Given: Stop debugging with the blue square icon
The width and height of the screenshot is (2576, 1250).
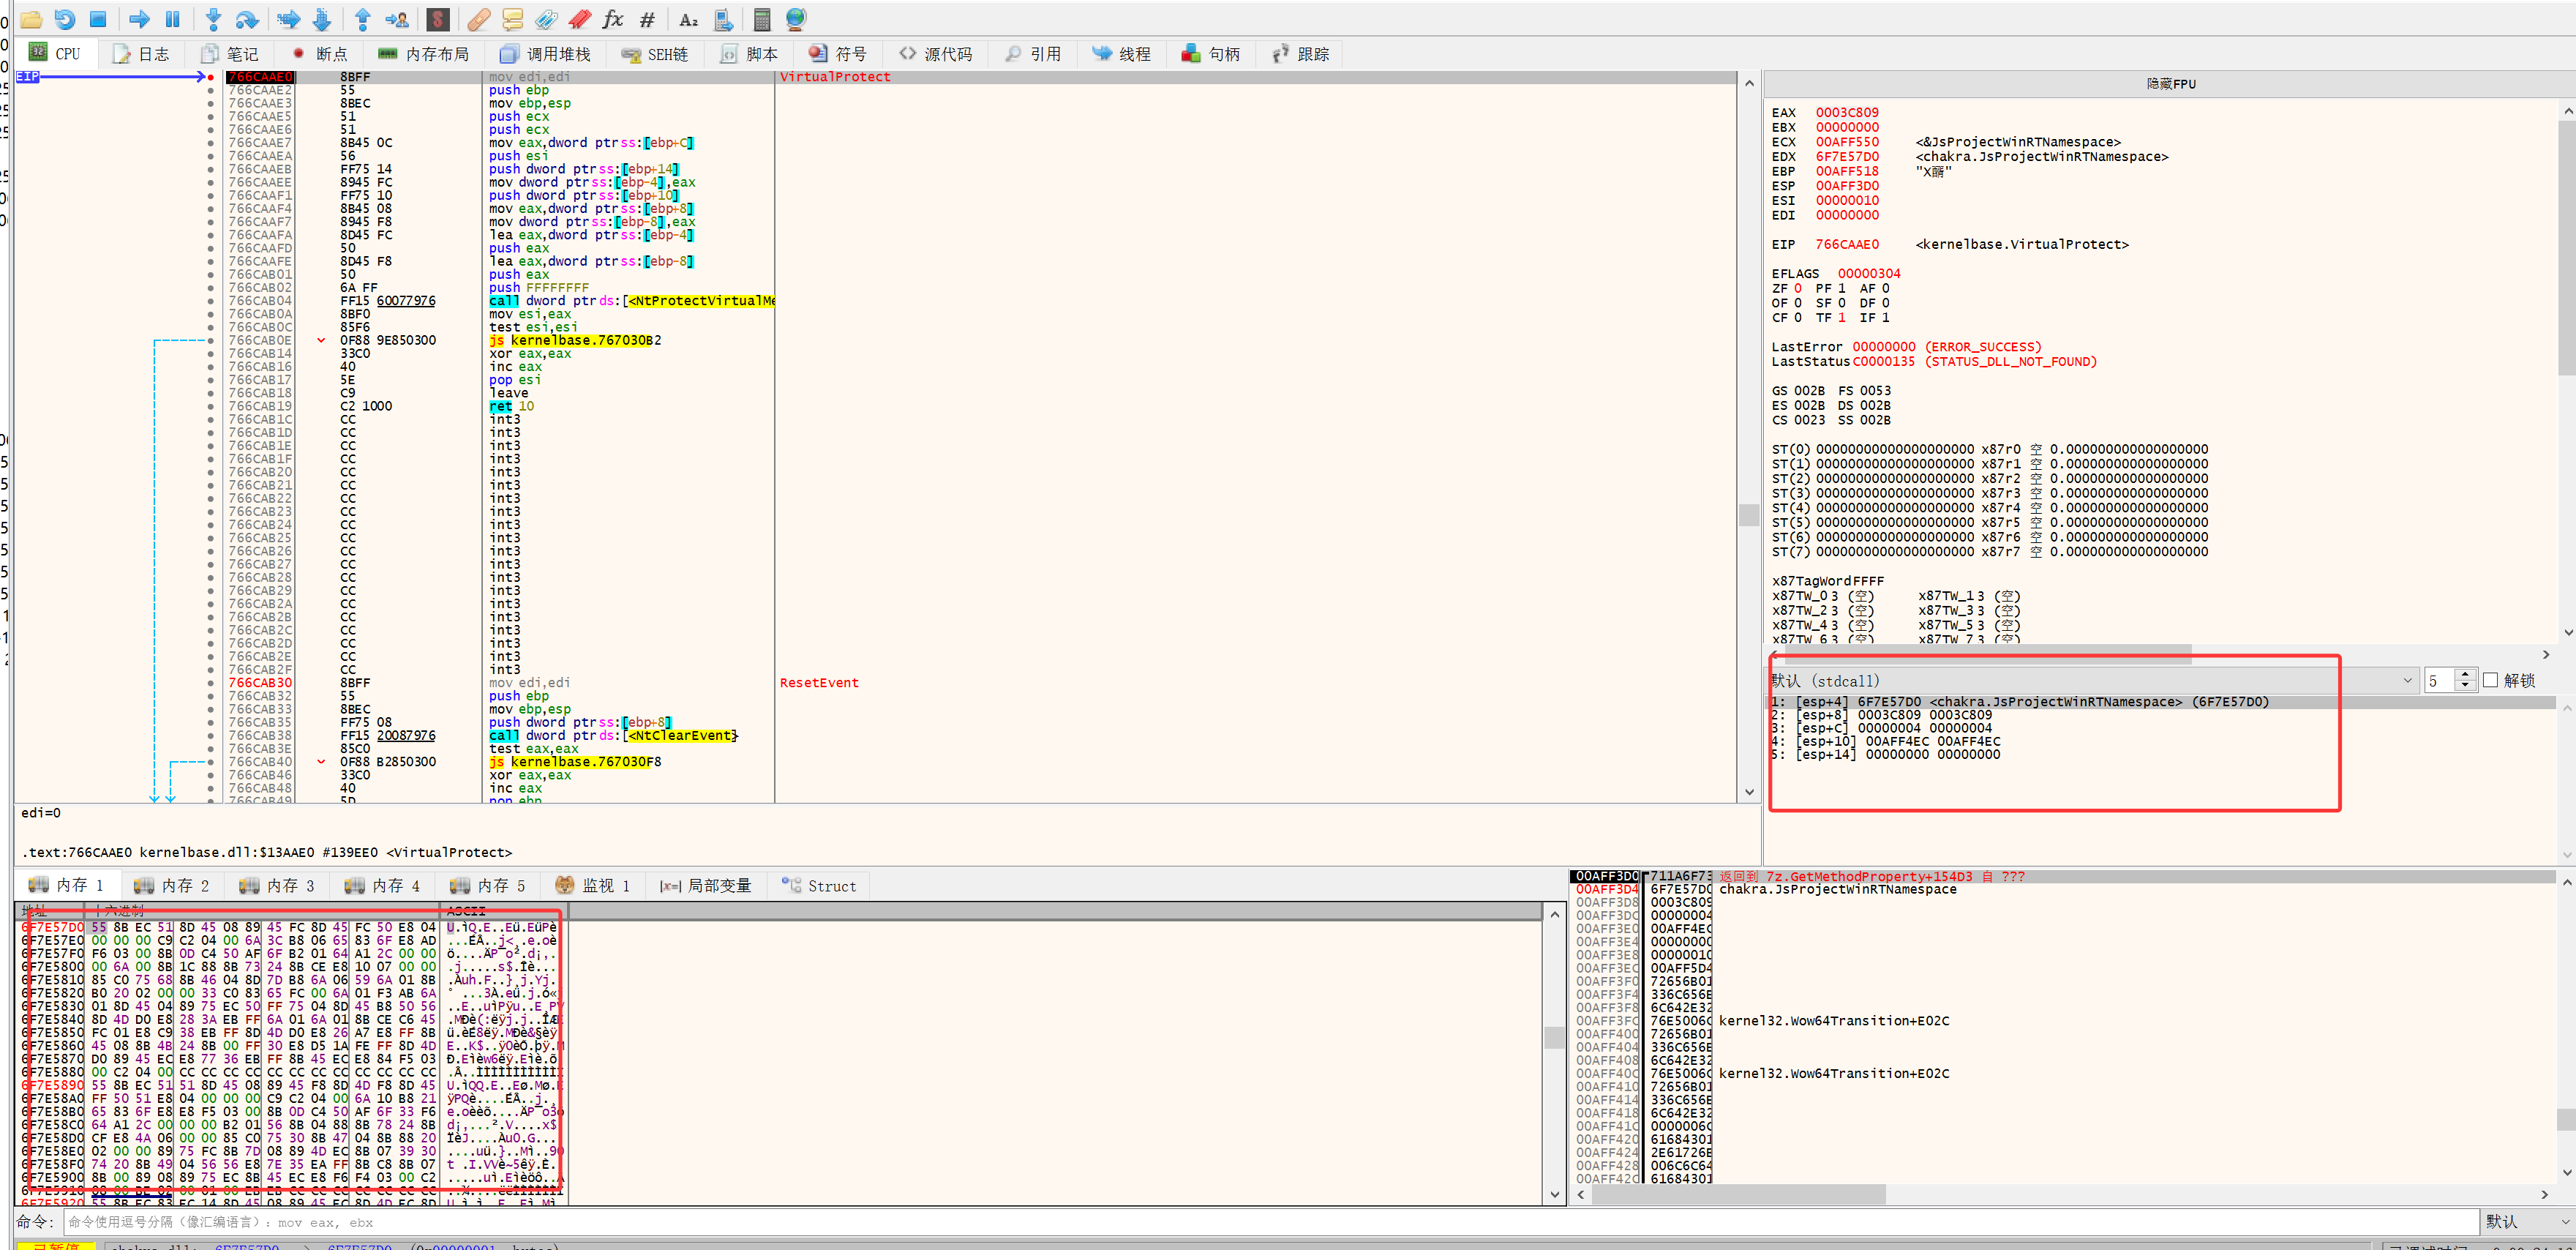Looking at the screenshot, I should point(98,19).
